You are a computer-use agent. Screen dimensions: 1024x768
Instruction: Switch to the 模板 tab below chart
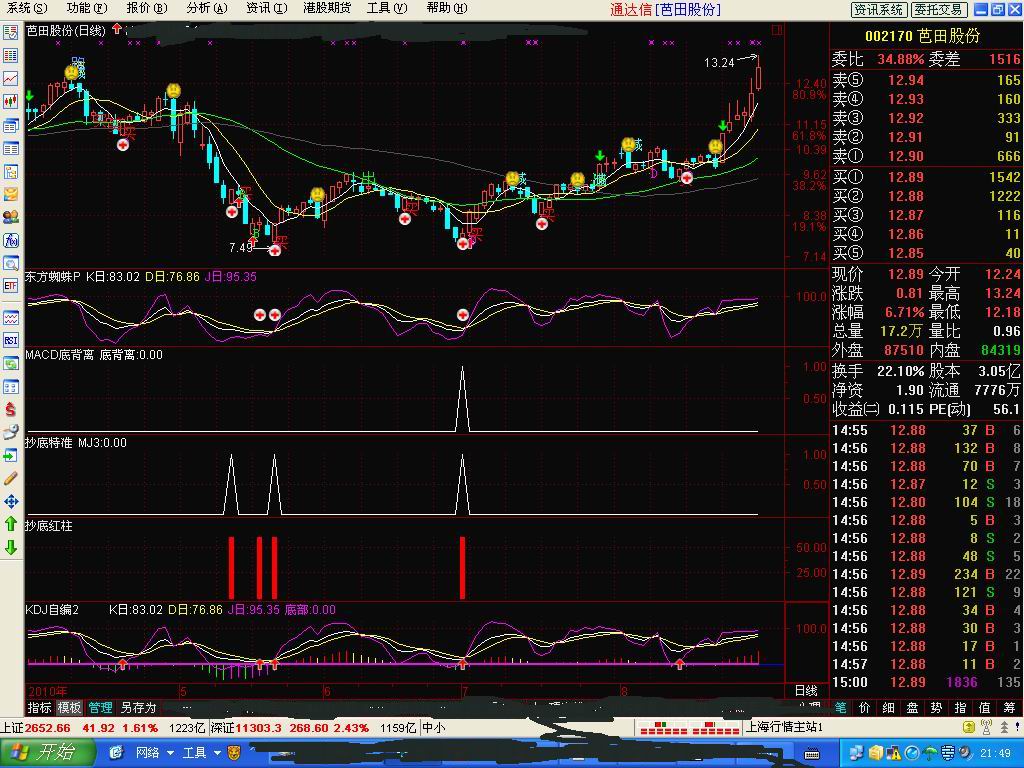pyautogui.click(x=69, y=707)
